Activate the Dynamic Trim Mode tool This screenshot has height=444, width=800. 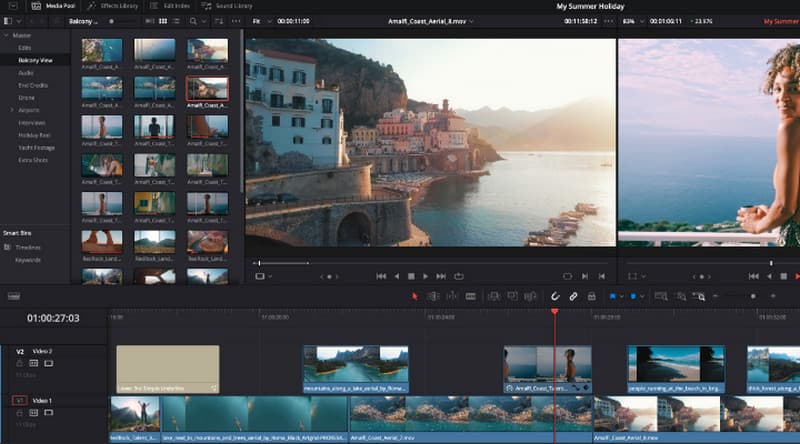(452, 297)
